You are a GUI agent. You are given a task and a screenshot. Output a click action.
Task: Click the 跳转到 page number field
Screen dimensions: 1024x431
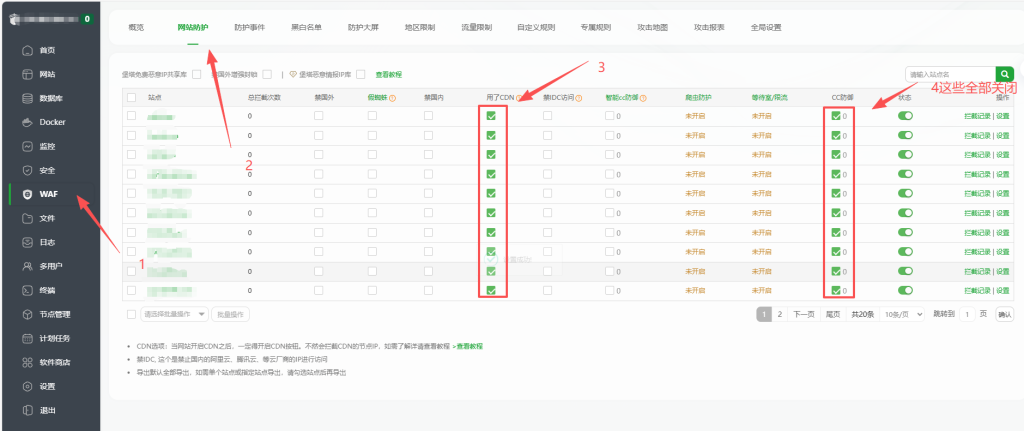click(x=967, y=314)
